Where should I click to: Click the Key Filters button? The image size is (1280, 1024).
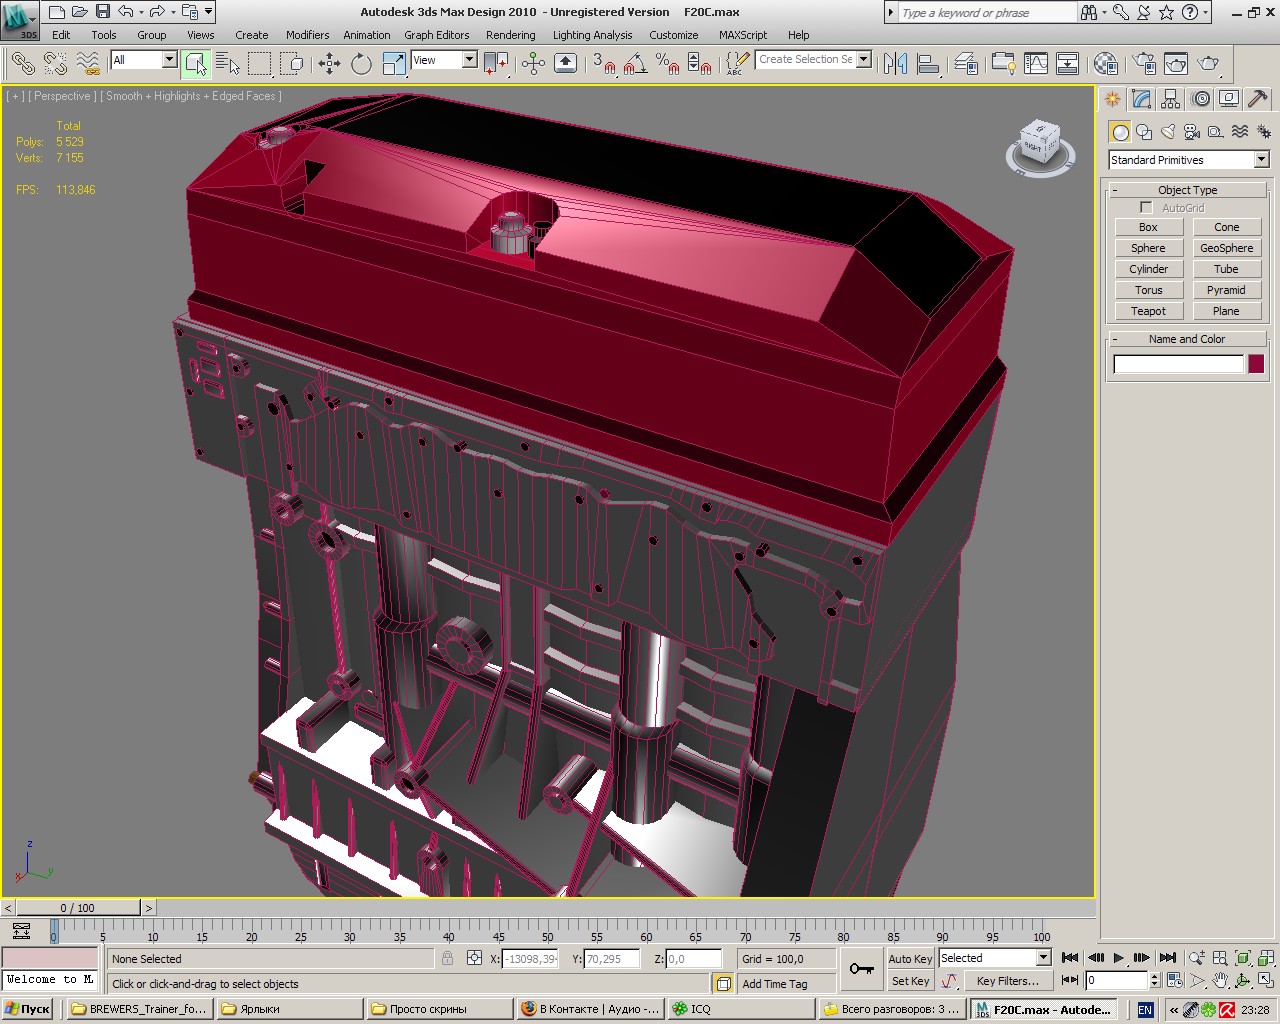(1007, 981)
